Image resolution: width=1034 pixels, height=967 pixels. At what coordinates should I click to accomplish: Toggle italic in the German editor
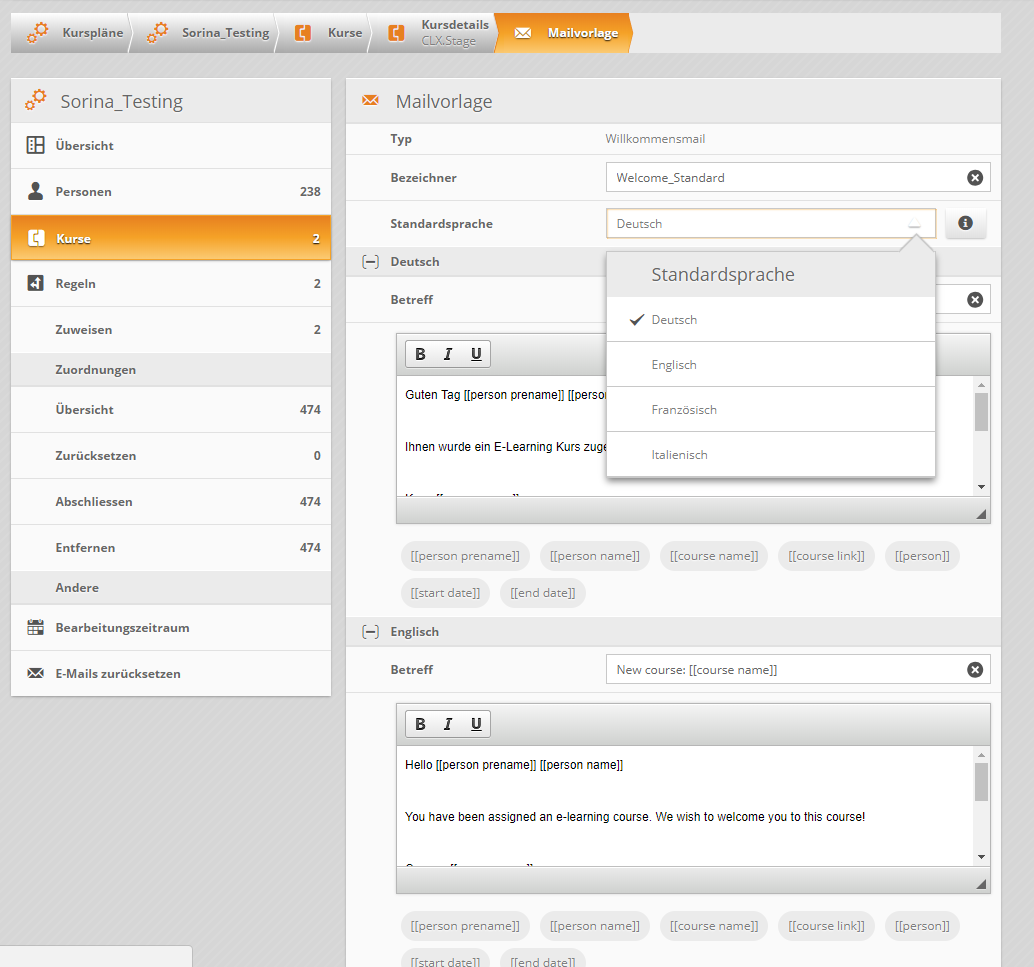click(x=447, y=354)
